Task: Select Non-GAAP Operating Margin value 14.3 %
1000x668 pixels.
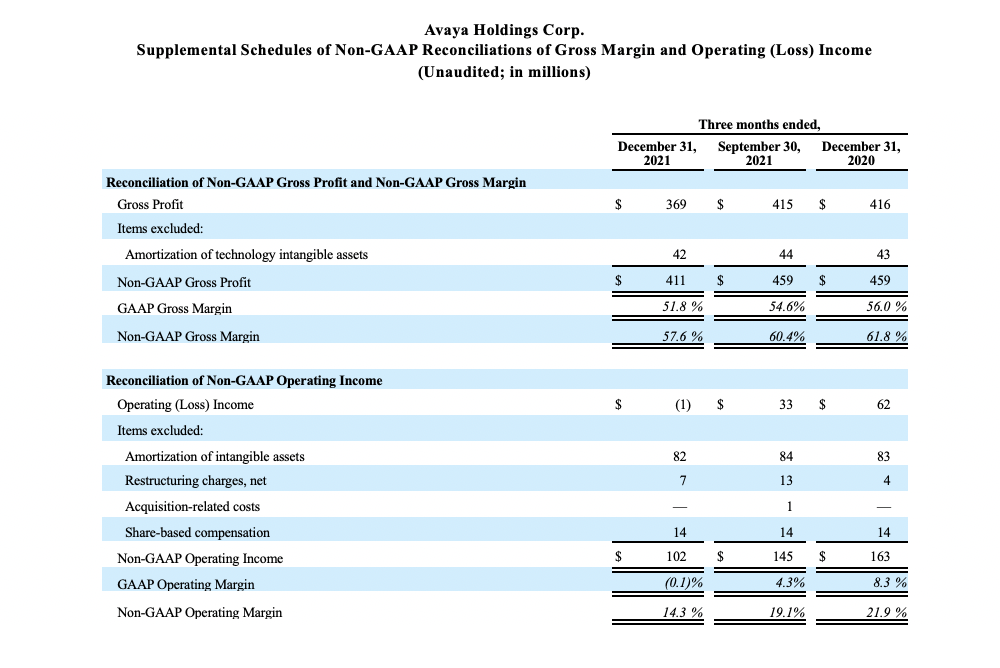Action: tap(682, 612)
